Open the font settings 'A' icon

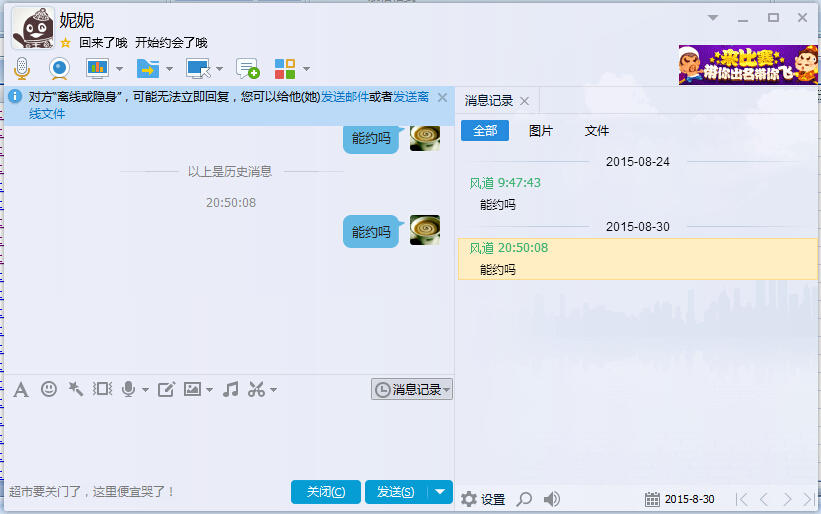click(21, 389)
